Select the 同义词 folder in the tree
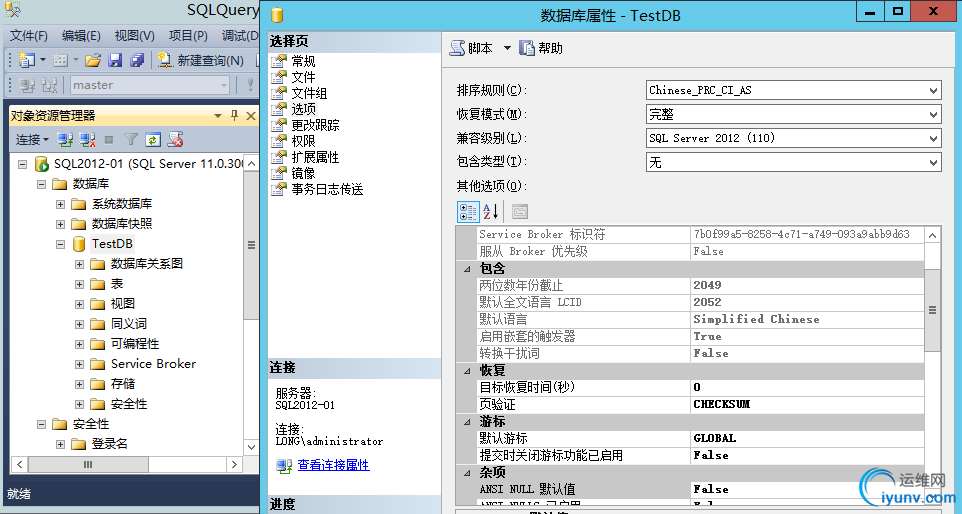 tap(129, 324)
